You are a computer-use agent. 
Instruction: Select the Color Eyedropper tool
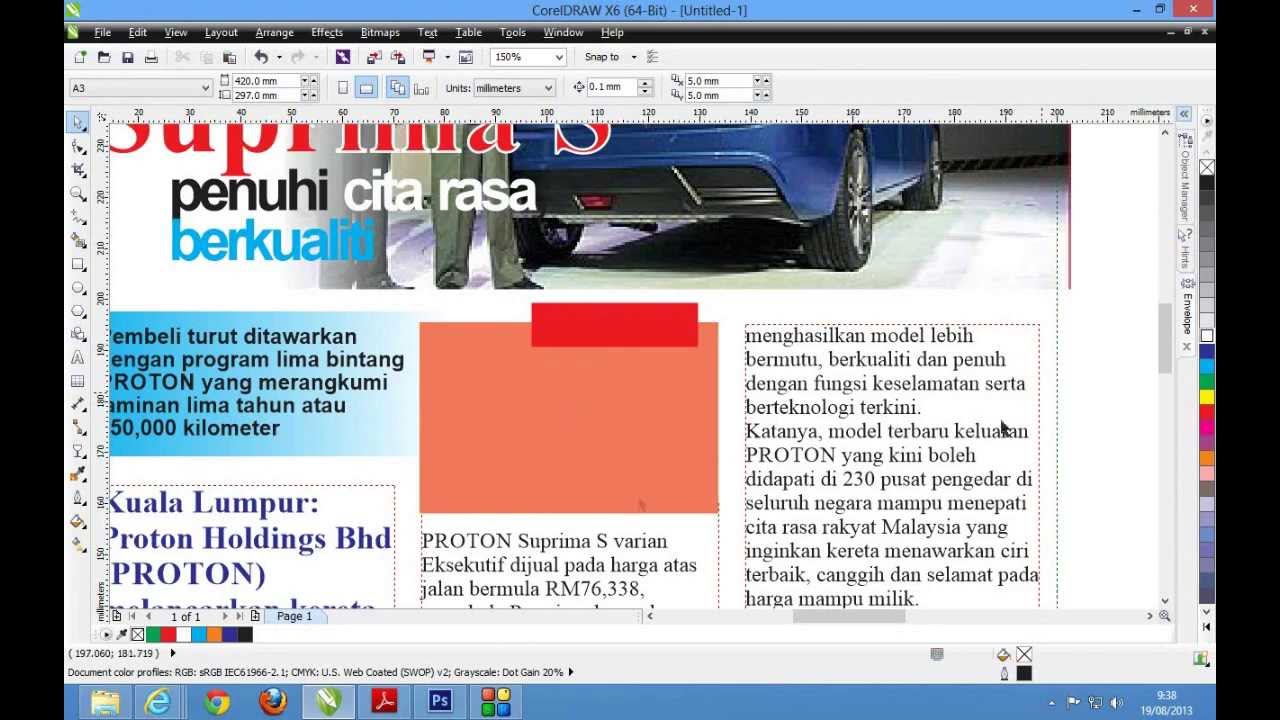pyautogui.click(x=78, y=475)
